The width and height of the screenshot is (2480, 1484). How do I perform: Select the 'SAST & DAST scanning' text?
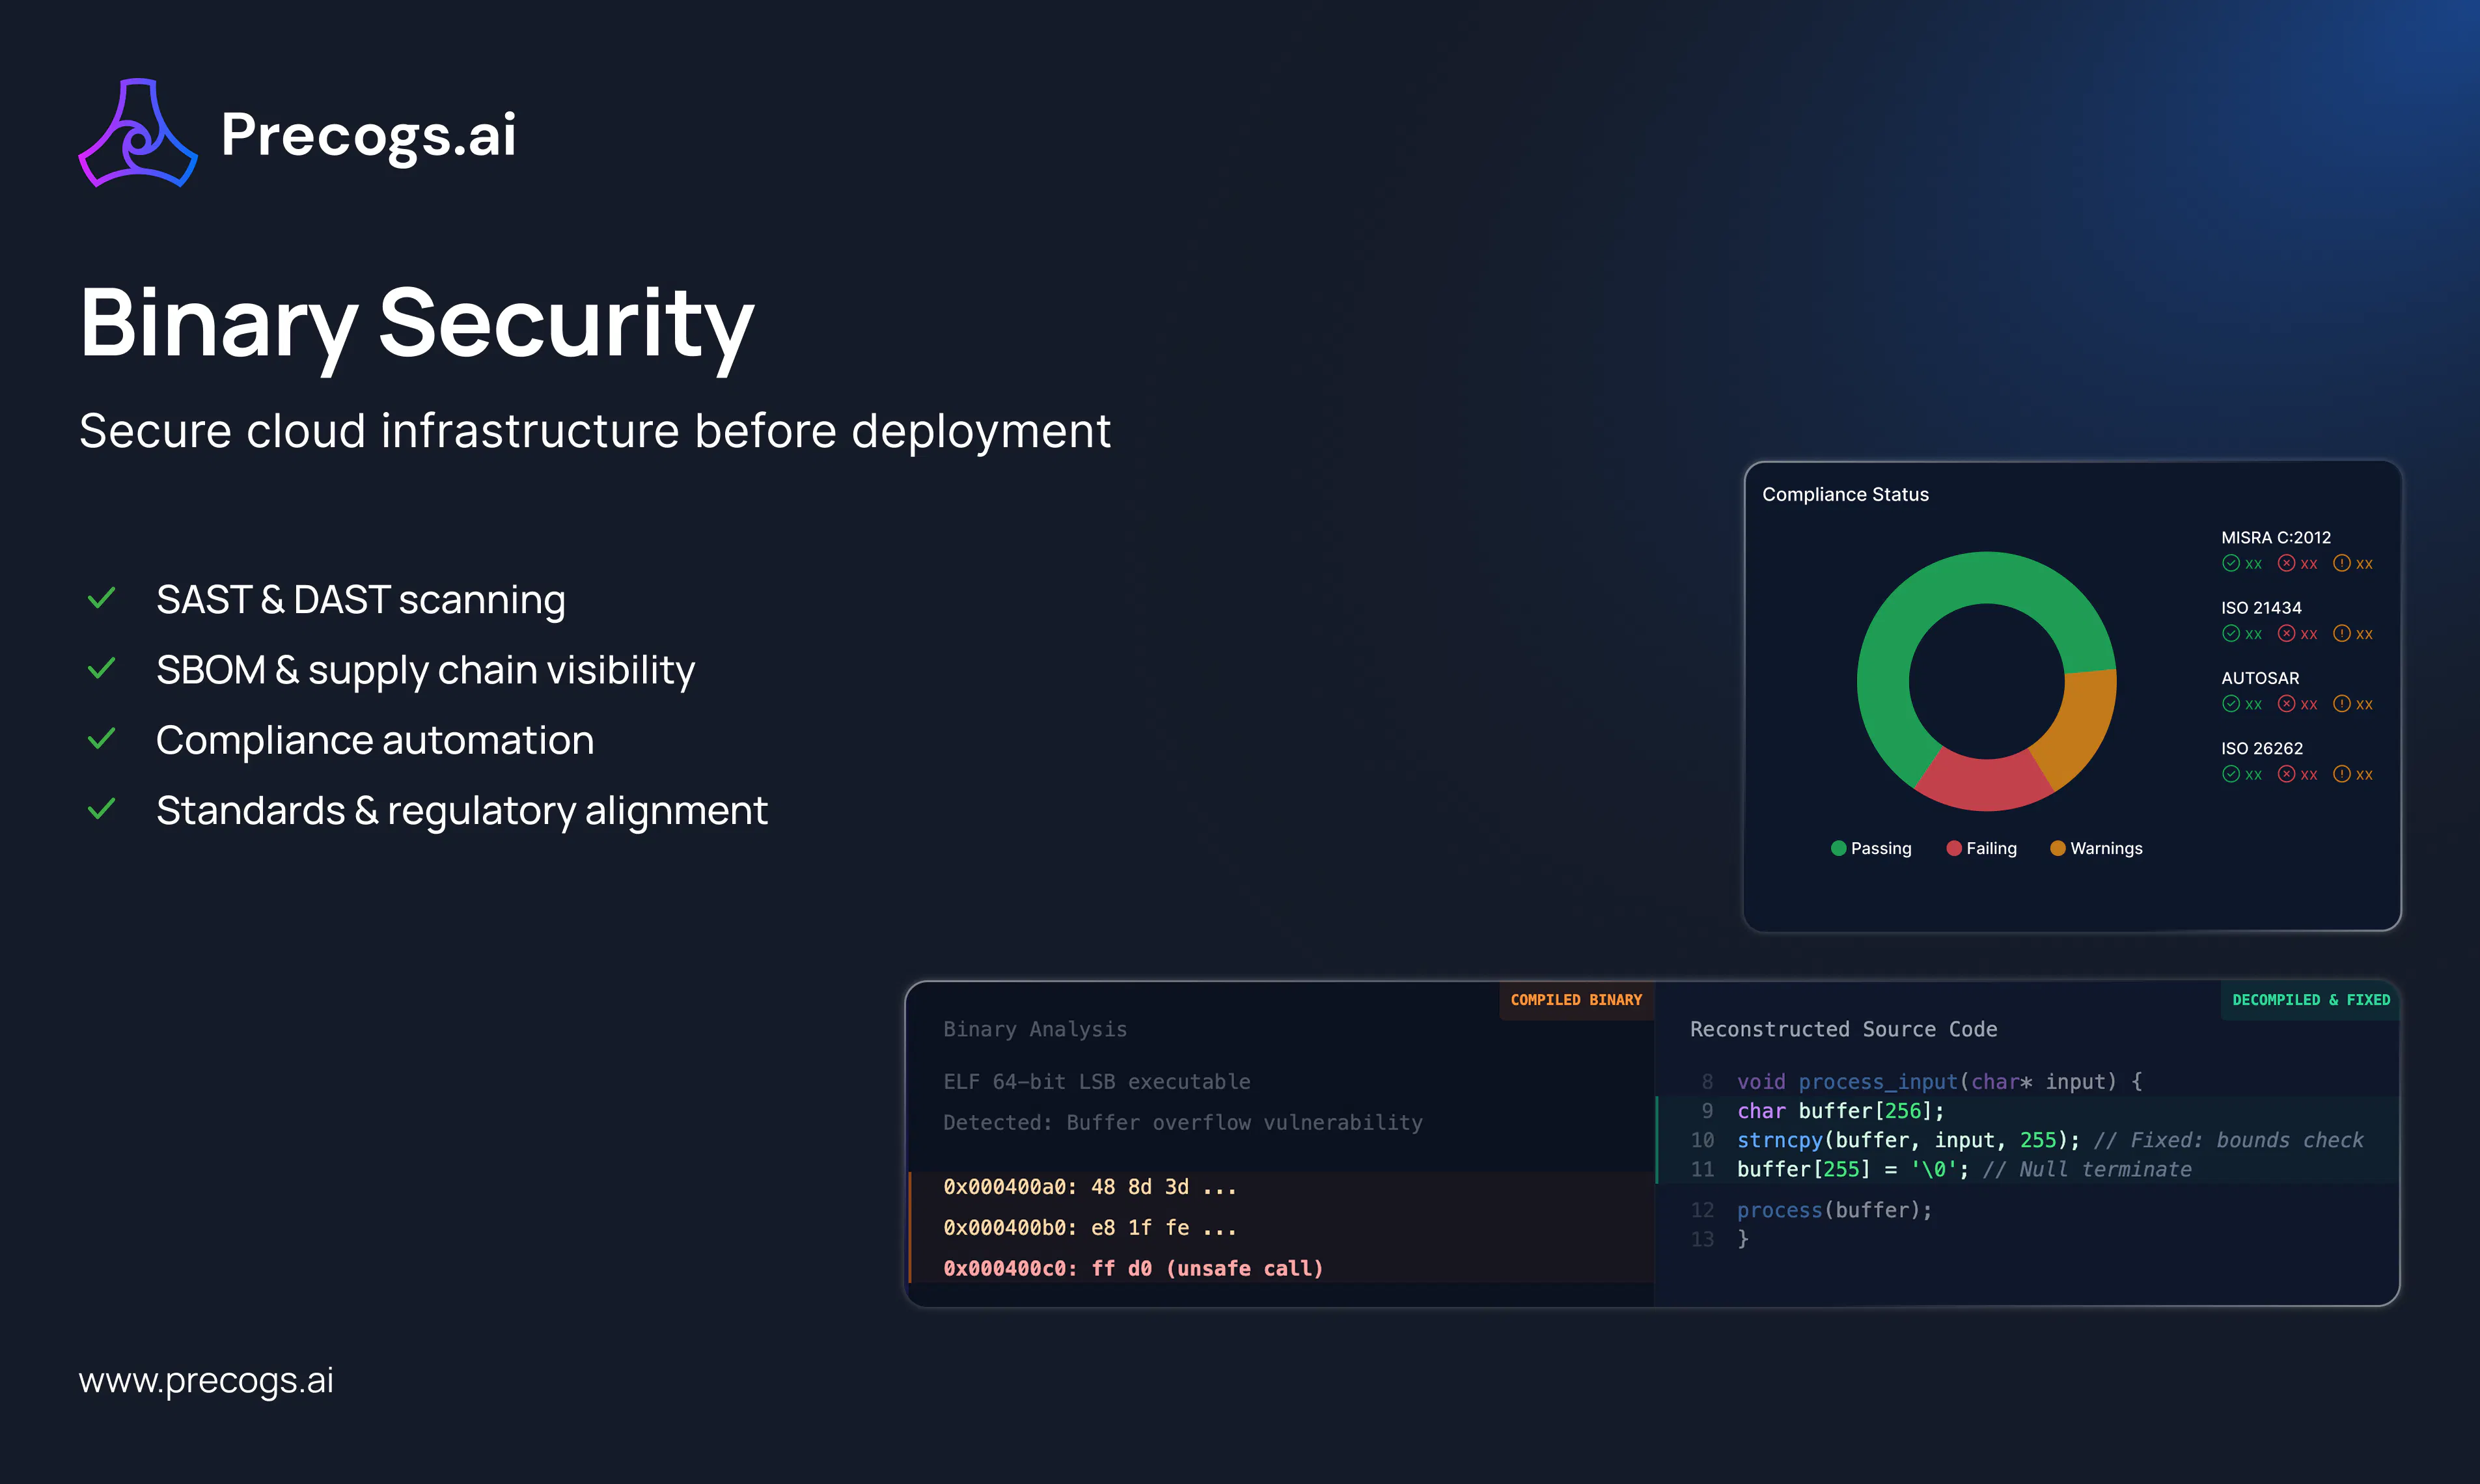pos(361,600)
